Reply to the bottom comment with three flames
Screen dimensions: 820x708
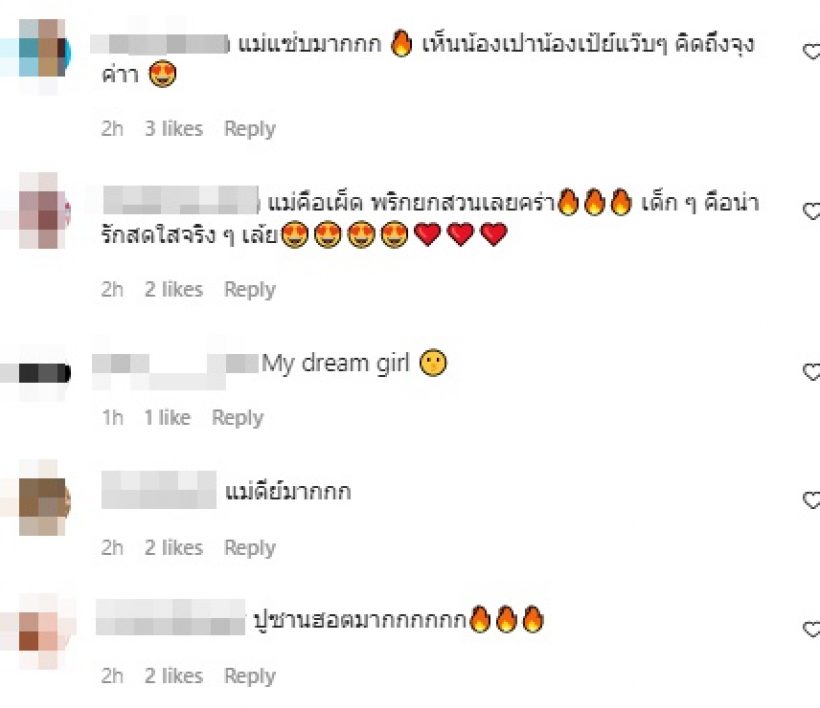[x=249, y=676]
